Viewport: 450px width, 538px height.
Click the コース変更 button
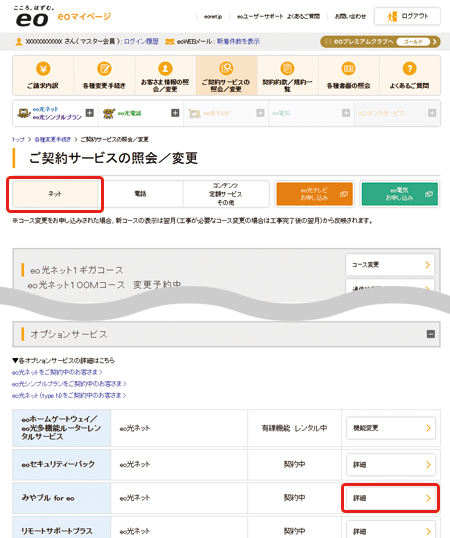pos(390,265)
